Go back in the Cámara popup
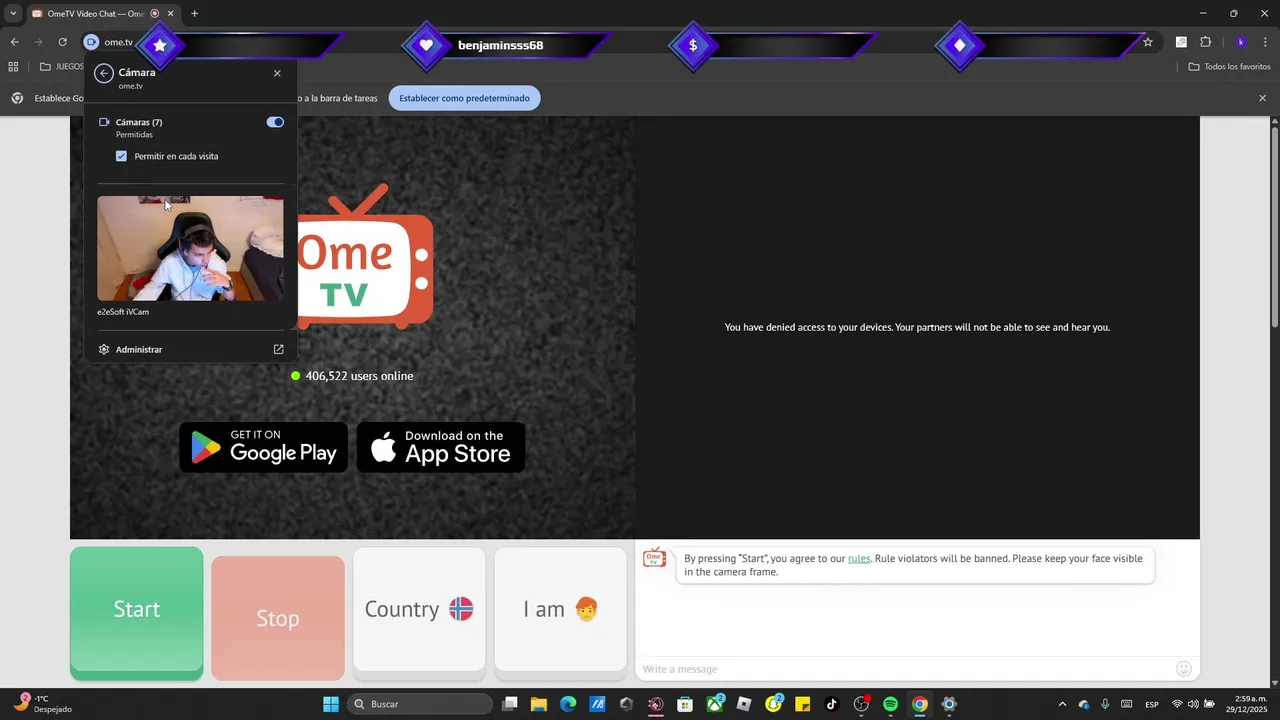This screenshot has width=1280, height=720. (x=104, y=73)
